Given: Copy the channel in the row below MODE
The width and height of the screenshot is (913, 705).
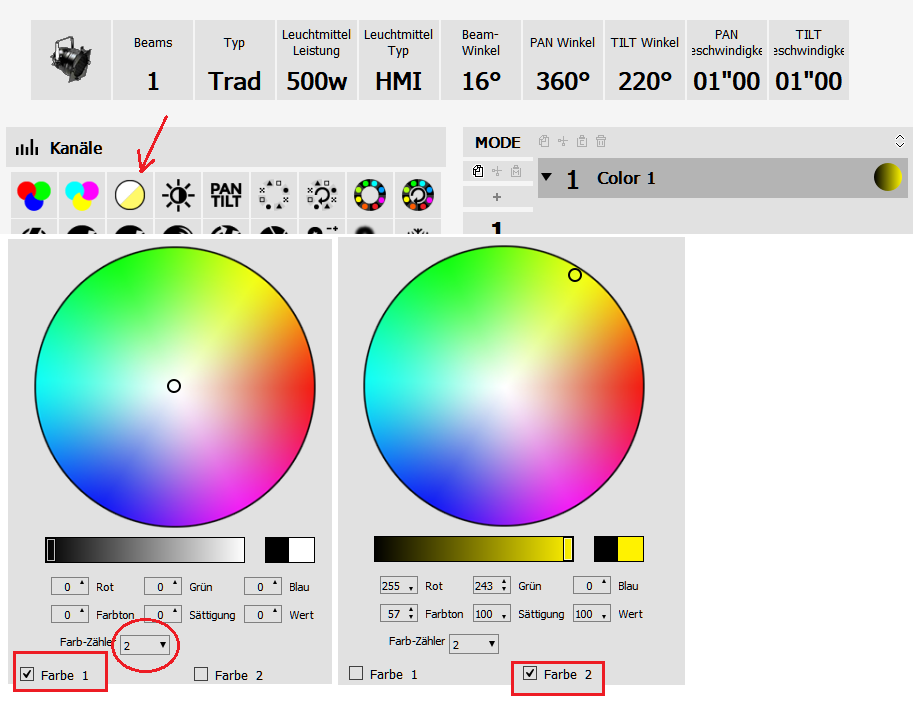Looking at the screenshot, I should [x=478, y=171].
